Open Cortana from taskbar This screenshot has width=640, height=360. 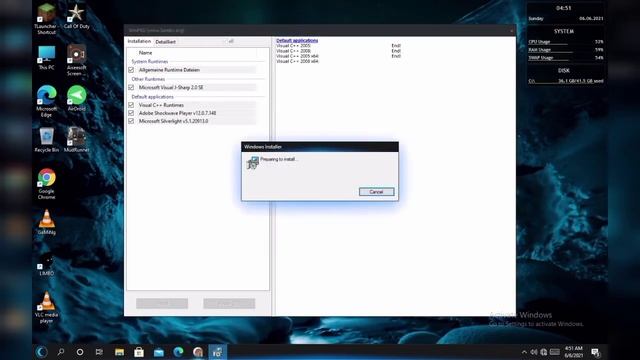click(80, 352)
